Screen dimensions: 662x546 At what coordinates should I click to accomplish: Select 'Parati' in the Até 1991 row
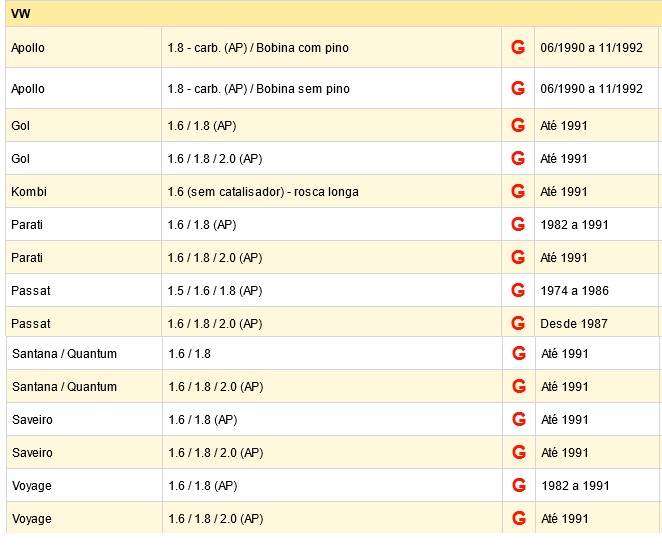[27, 258]
